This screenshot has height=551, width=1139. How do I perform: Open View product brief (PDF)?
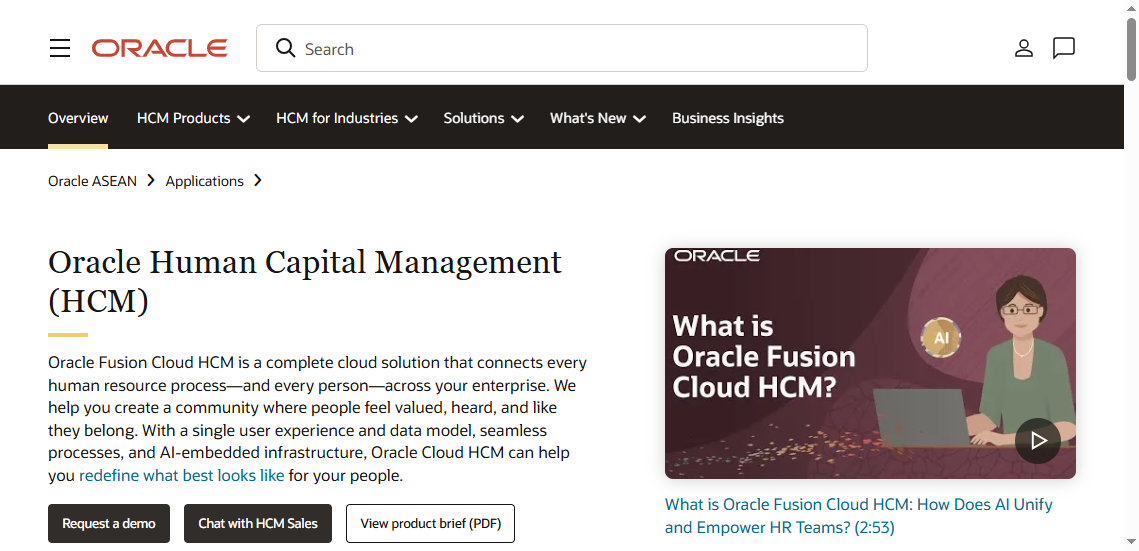(430, 523)
